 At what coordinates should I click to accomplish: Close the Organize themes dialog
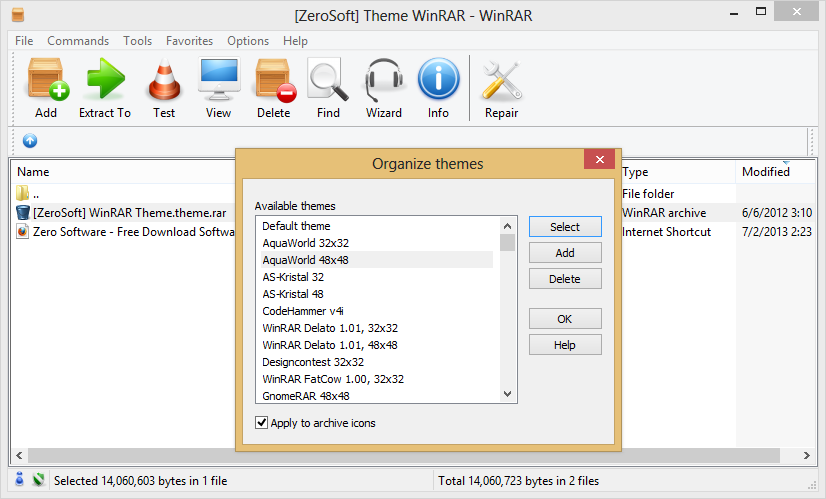click(599, 159)
